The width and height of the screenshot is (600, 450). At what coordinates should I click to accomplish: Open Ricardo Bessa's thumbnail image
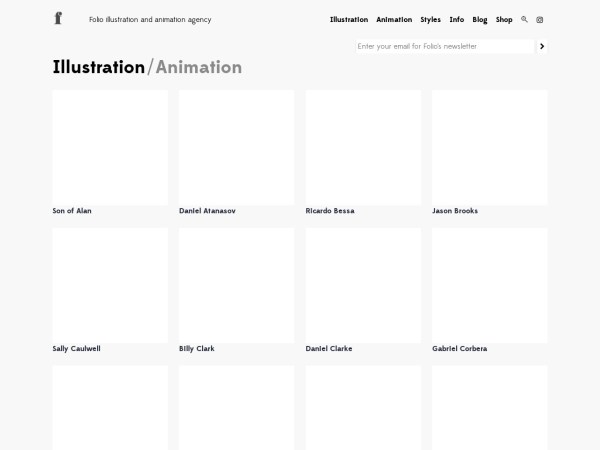(x=363, y=147)
